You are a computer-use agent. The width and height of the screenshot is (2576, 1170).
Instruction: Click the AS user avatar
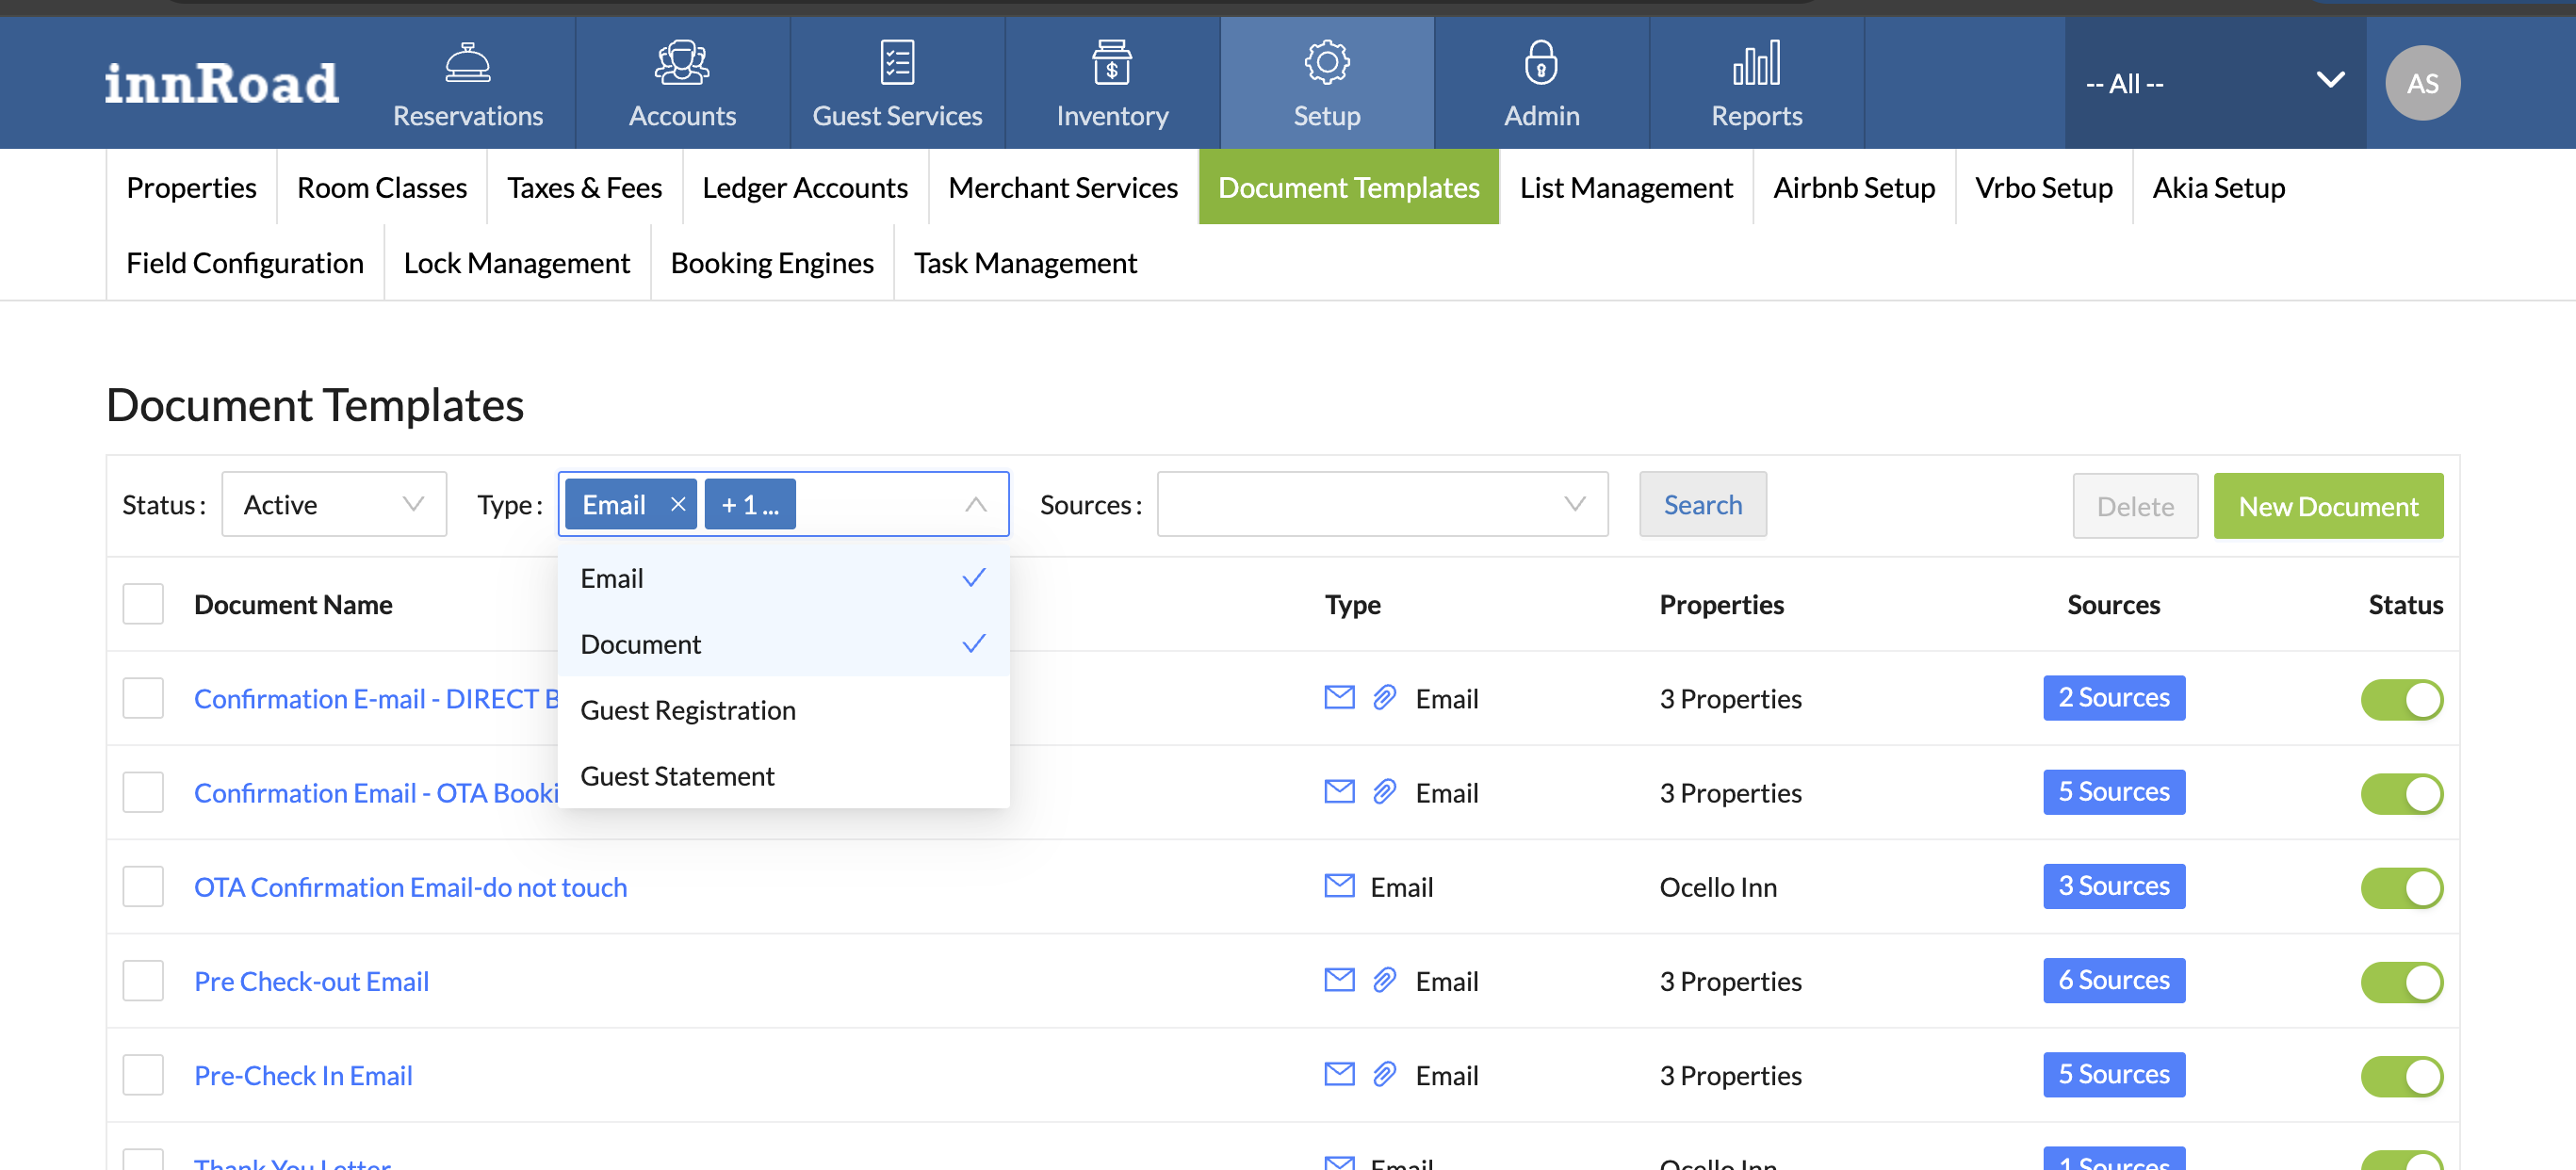(2422, 83)
